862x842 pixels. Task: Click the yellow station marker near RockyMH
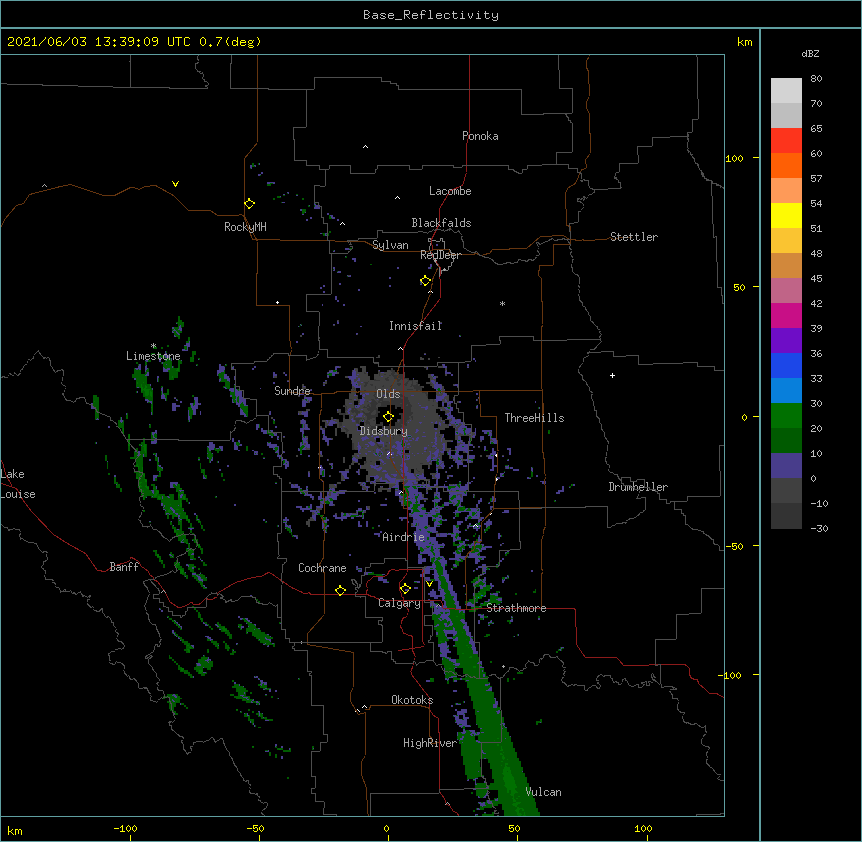pos(249,204)
